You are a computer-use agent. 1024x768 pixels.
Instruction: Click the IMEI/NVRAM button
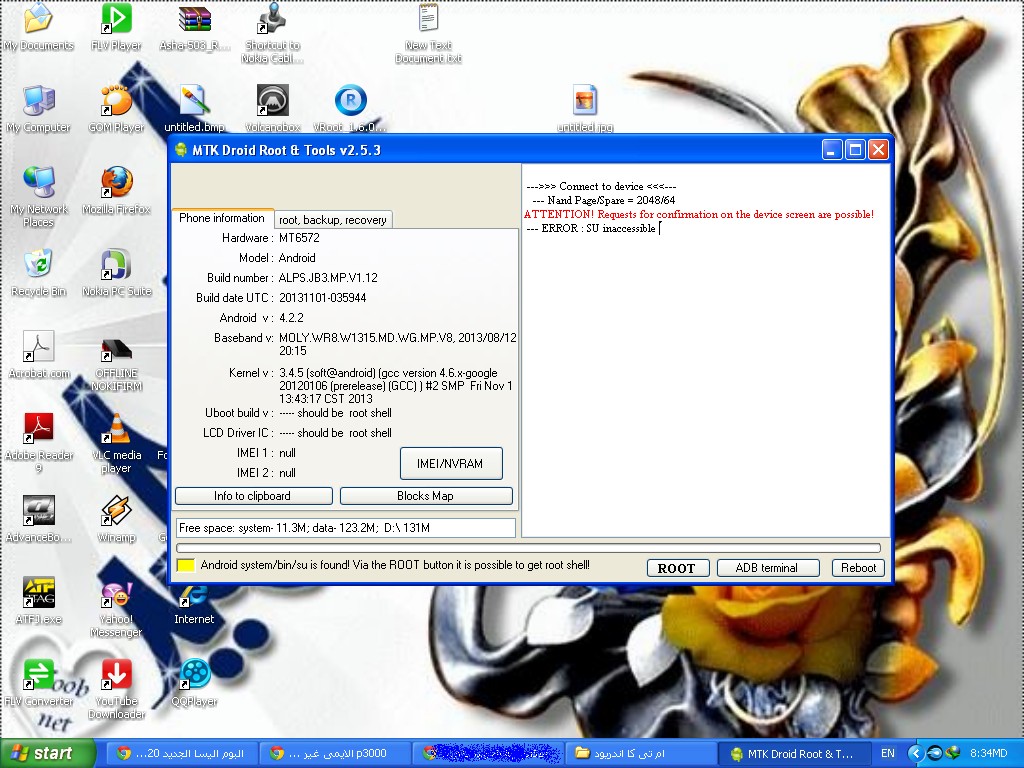451,464
